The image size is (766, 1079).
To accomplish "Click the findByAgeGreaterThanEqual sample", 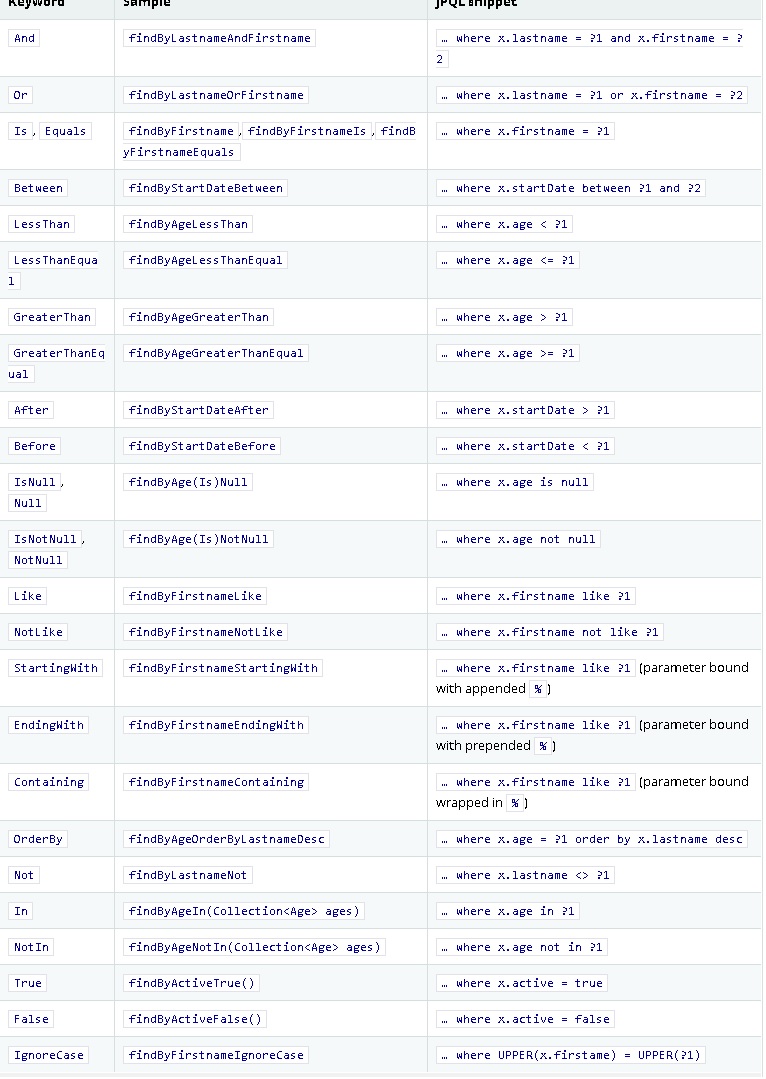I will (x=216, y=353).
